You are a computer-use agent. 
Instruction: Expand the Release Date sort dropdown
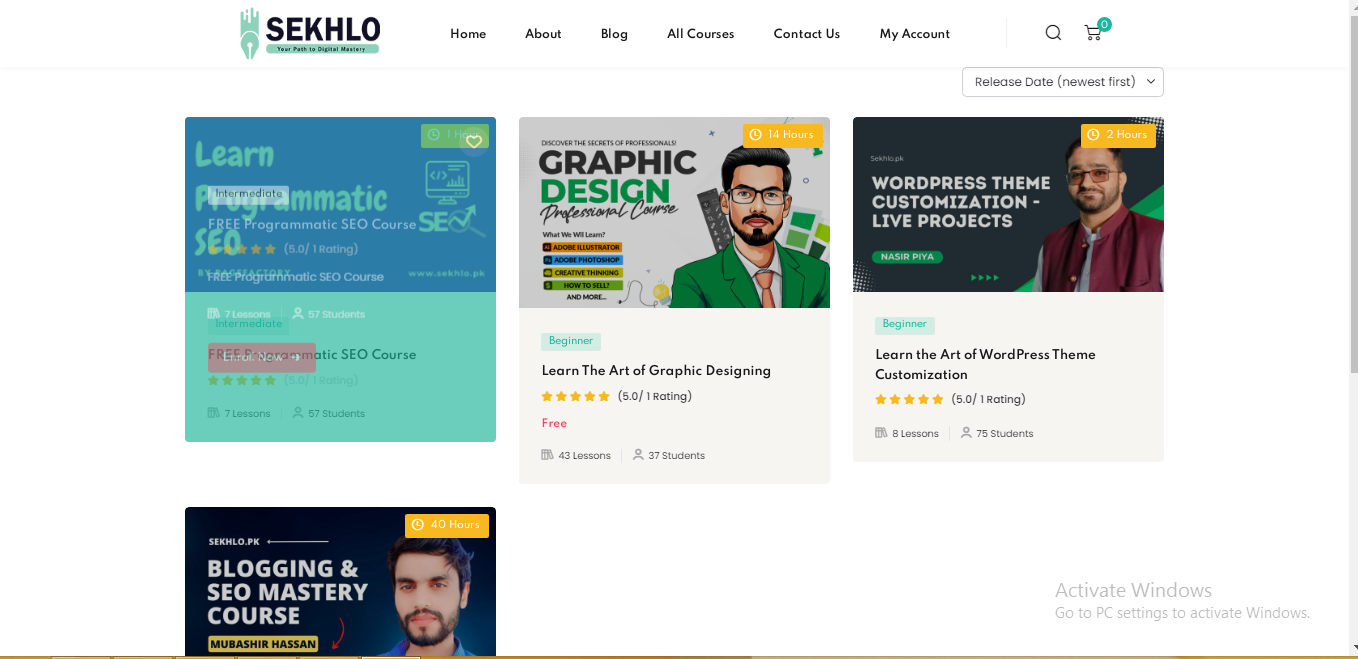(1062, 82)
